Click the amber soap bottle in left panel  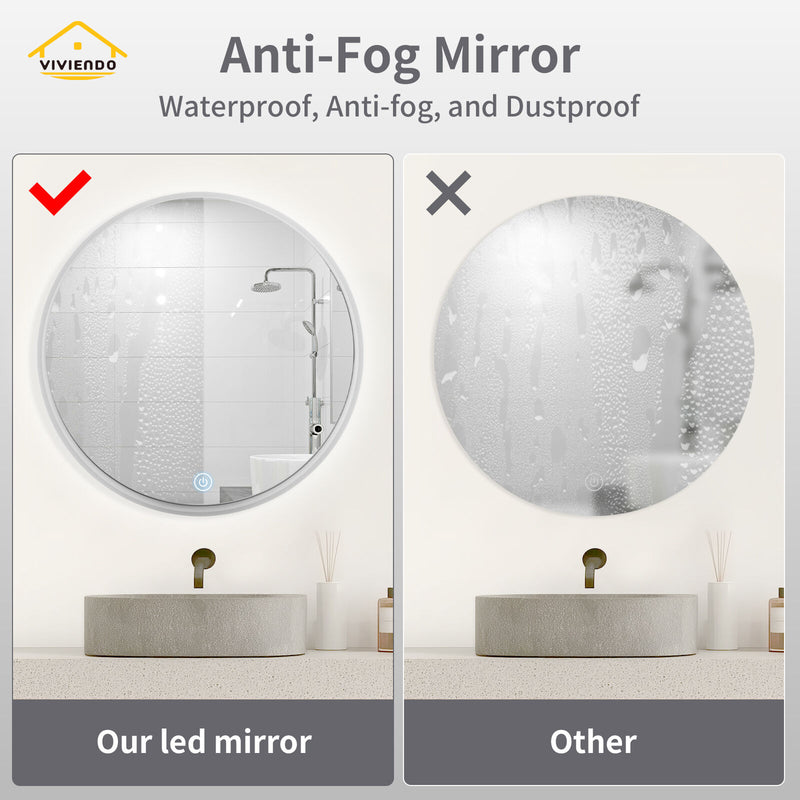click(386, 620)
